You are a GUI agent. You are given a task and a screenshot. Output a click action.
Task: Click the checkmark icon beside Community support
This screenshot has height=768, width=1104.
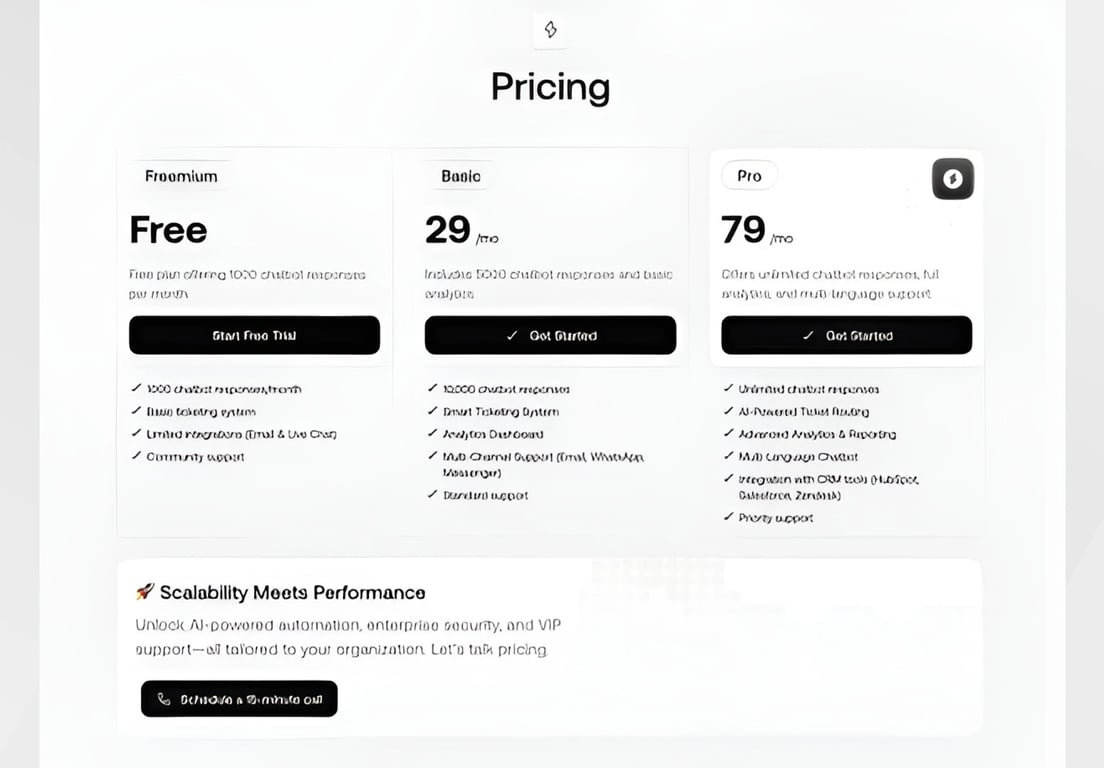(136, 456)
